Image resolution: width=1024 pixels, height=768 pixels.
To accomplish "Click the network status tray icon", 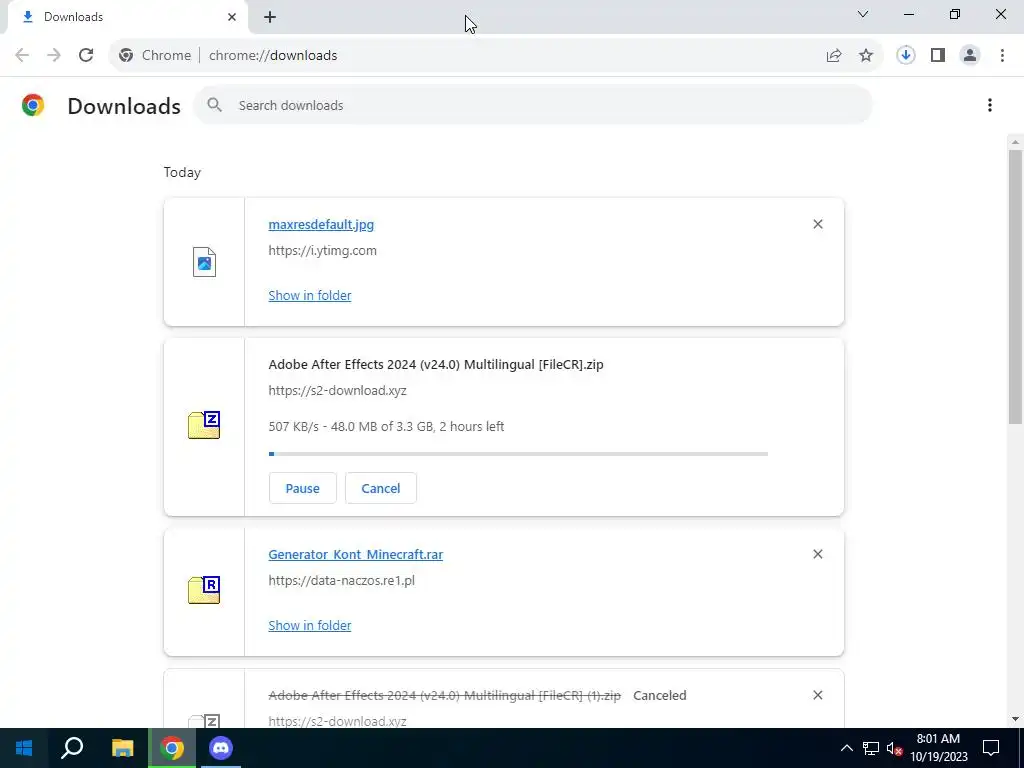I will coord(871,748).
